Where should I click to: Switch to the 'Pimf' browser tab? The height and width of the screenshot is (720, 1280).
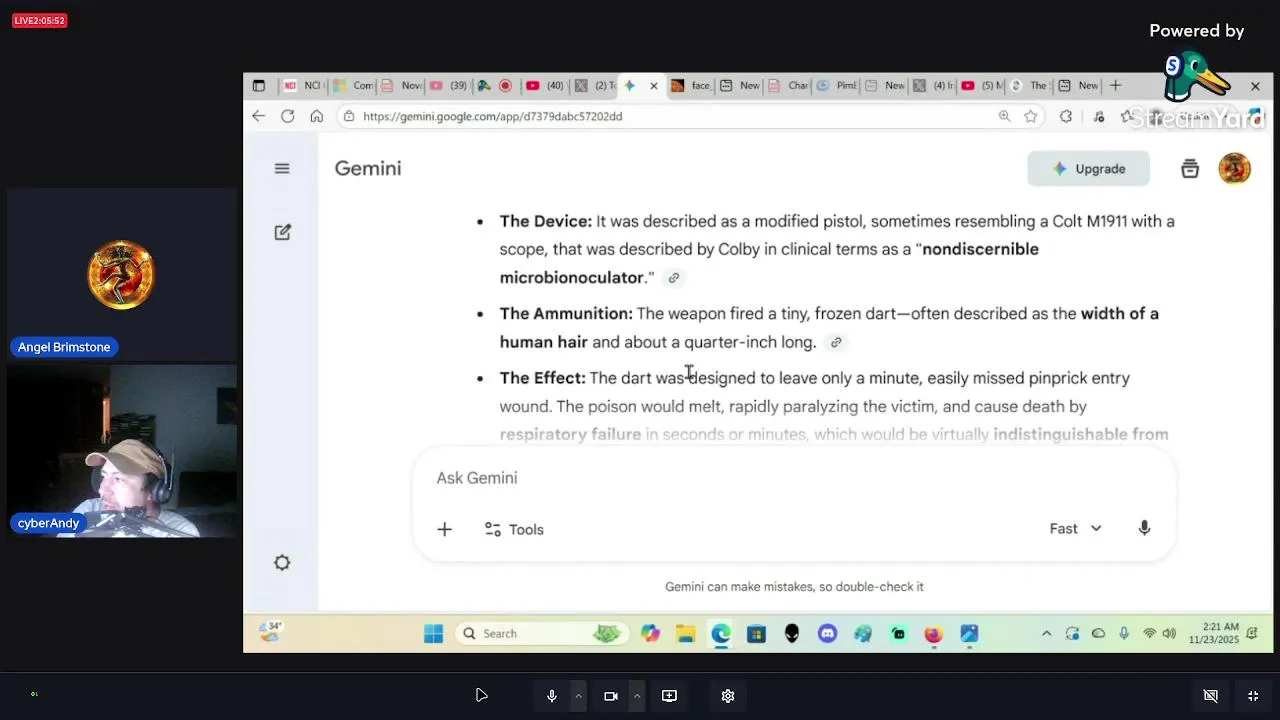point(837,86)
